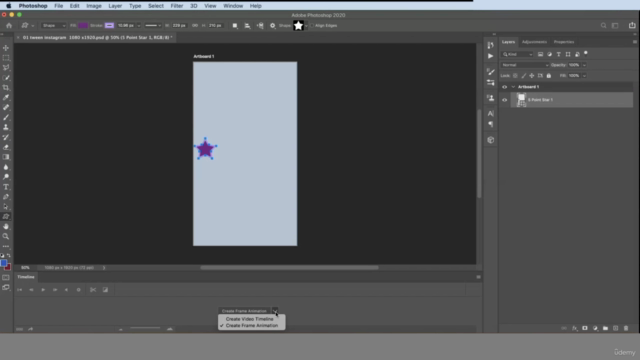Click the Home icon in options bar
This screenshot has height=360, width=640.
9,25
